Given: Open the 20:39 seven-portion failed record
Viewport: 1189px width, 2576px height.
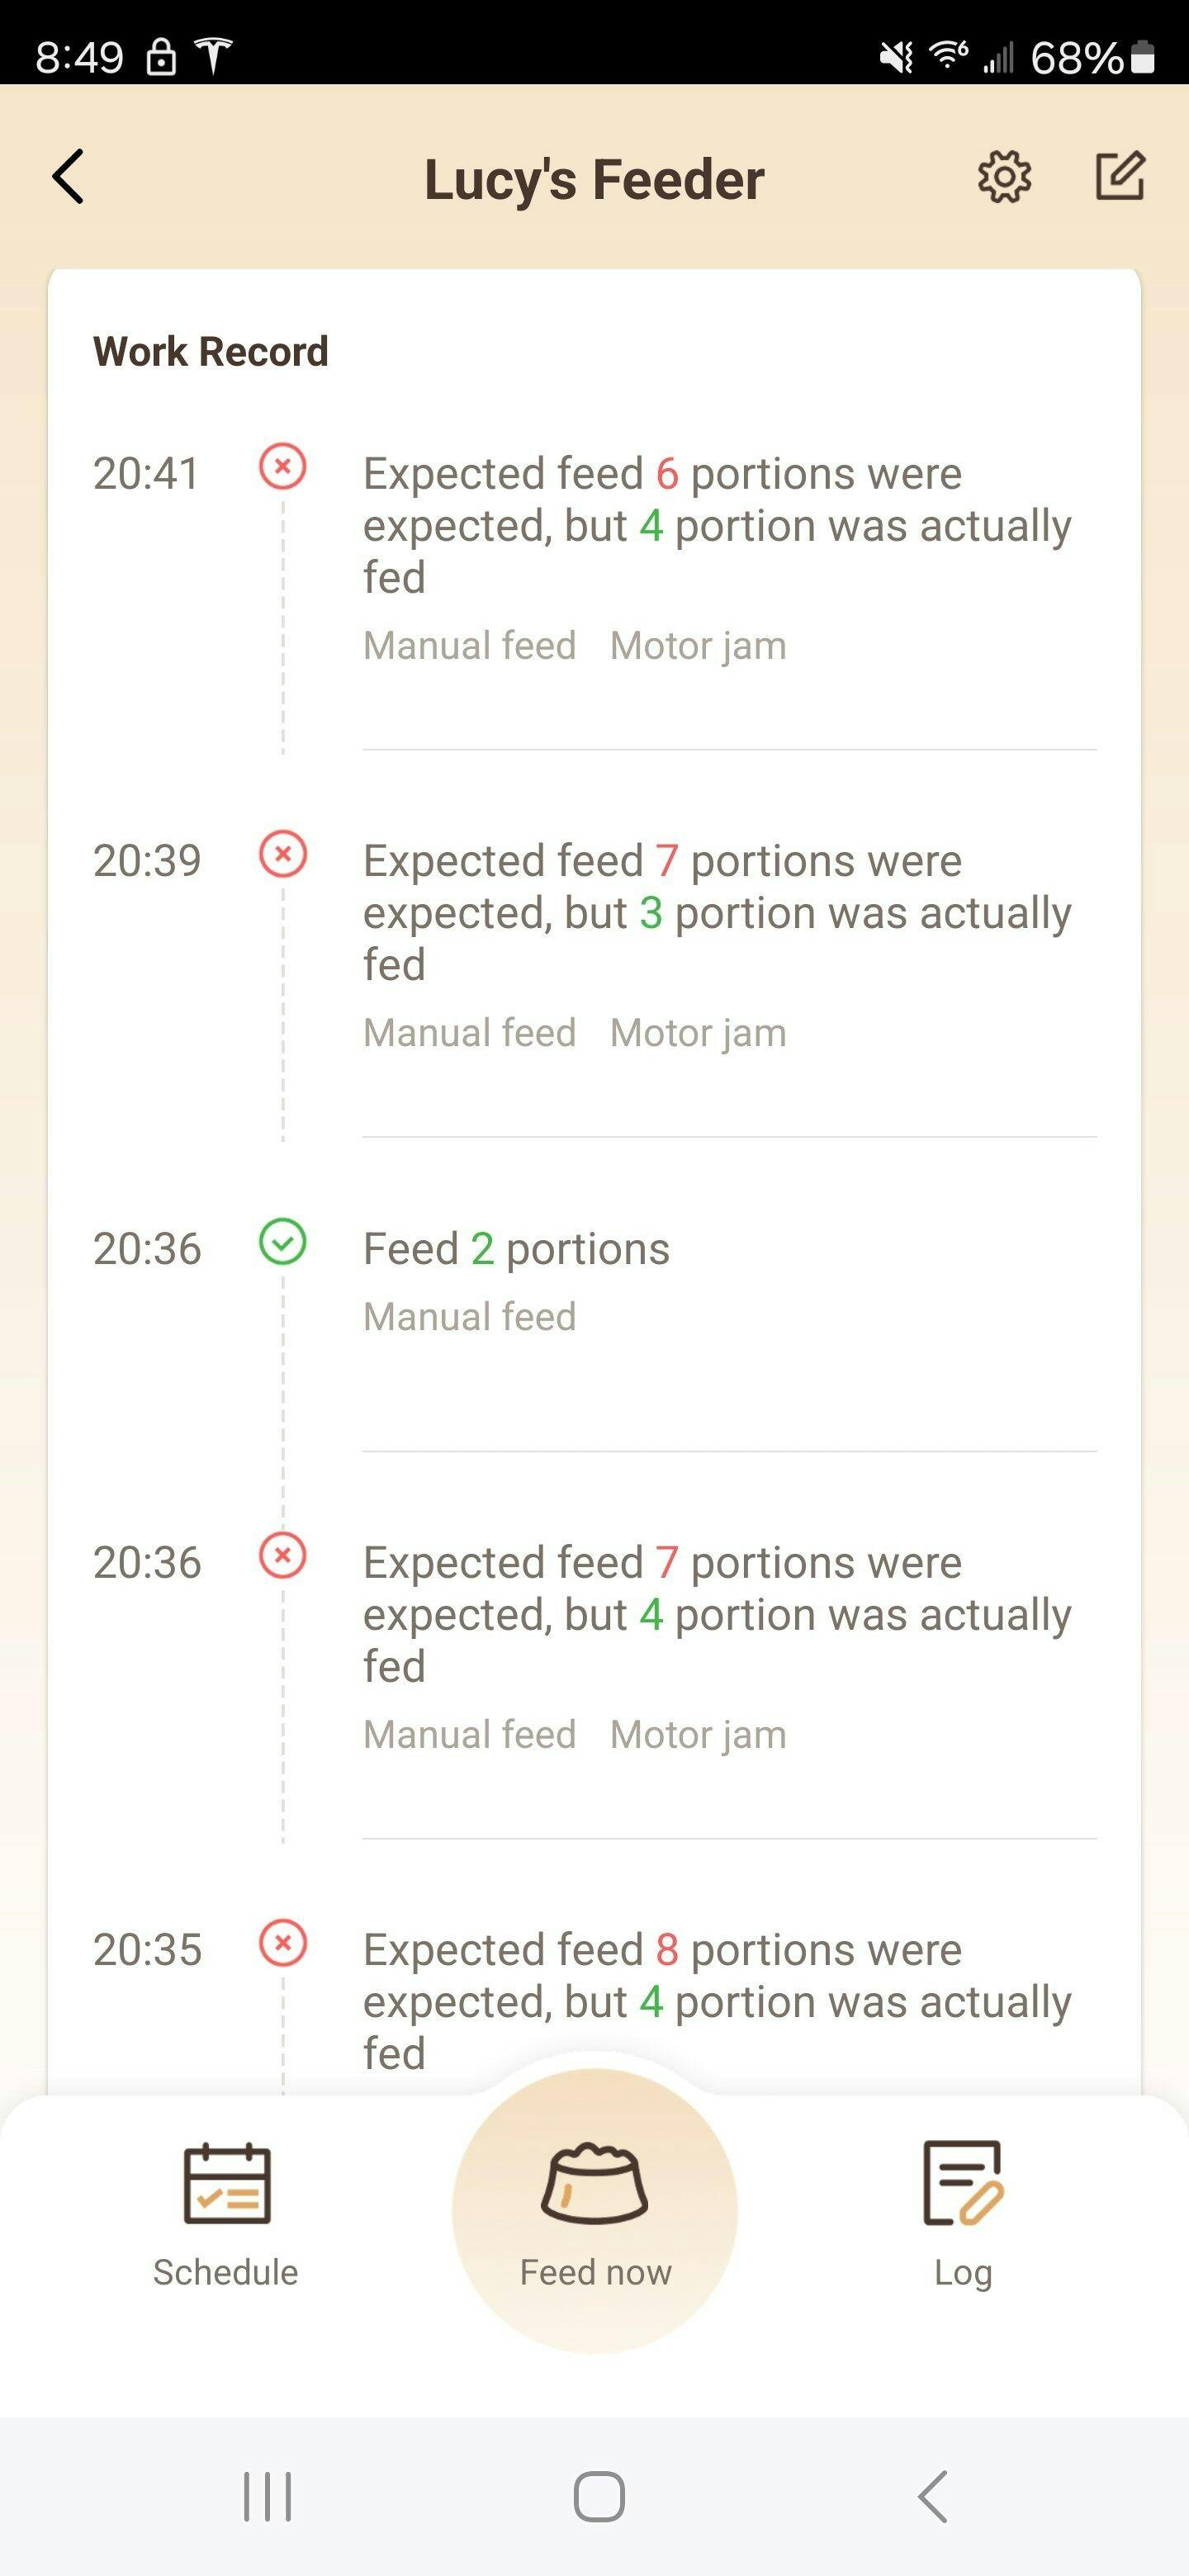Looking at the screenshot, I should [x=716, y=912].
